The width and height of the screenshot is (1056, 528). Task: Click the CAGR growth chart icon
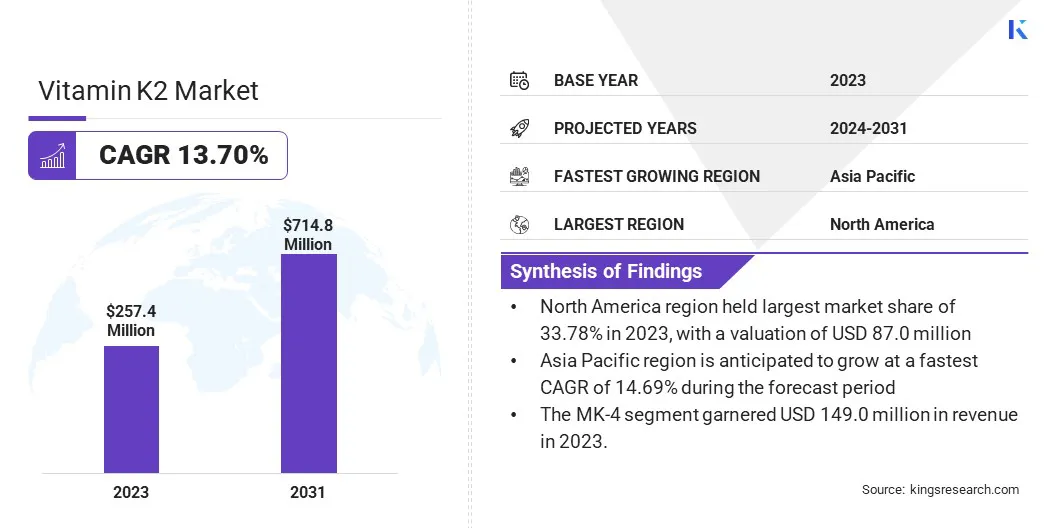click(x=52, y=156)
